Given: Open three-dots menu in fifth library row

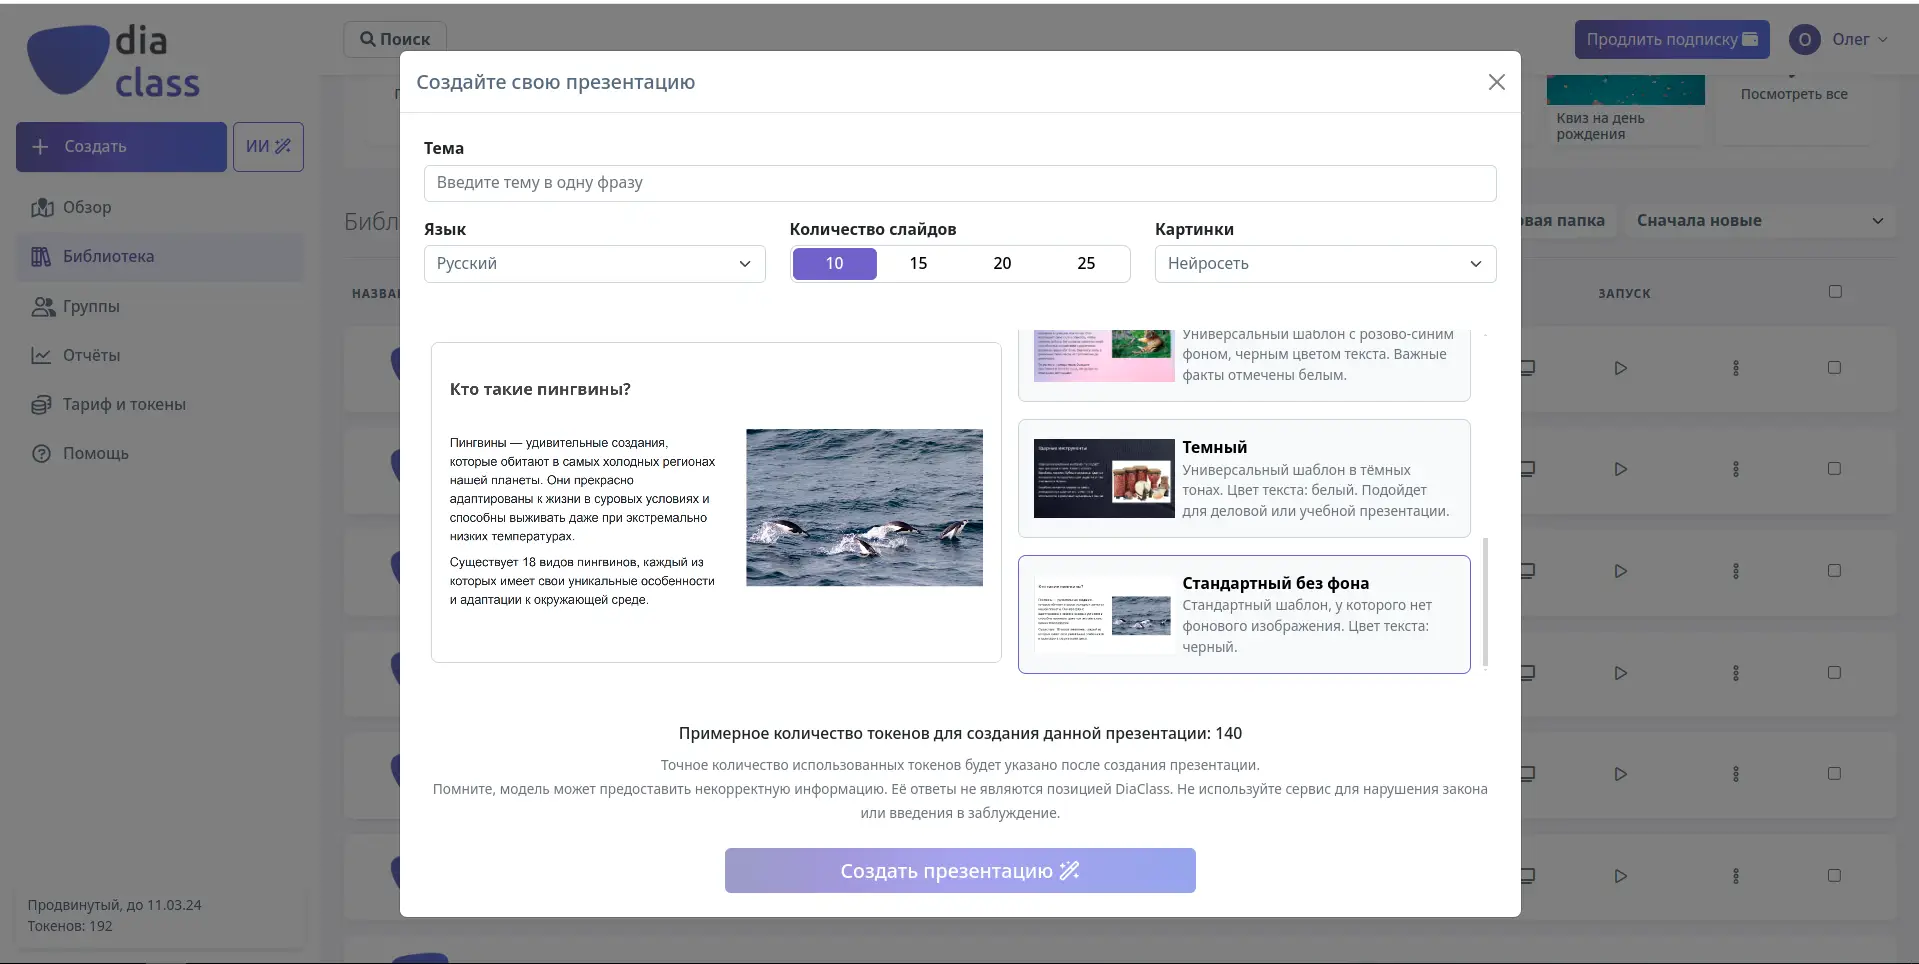Looking at the screenshot, I should click(1736, 775).
